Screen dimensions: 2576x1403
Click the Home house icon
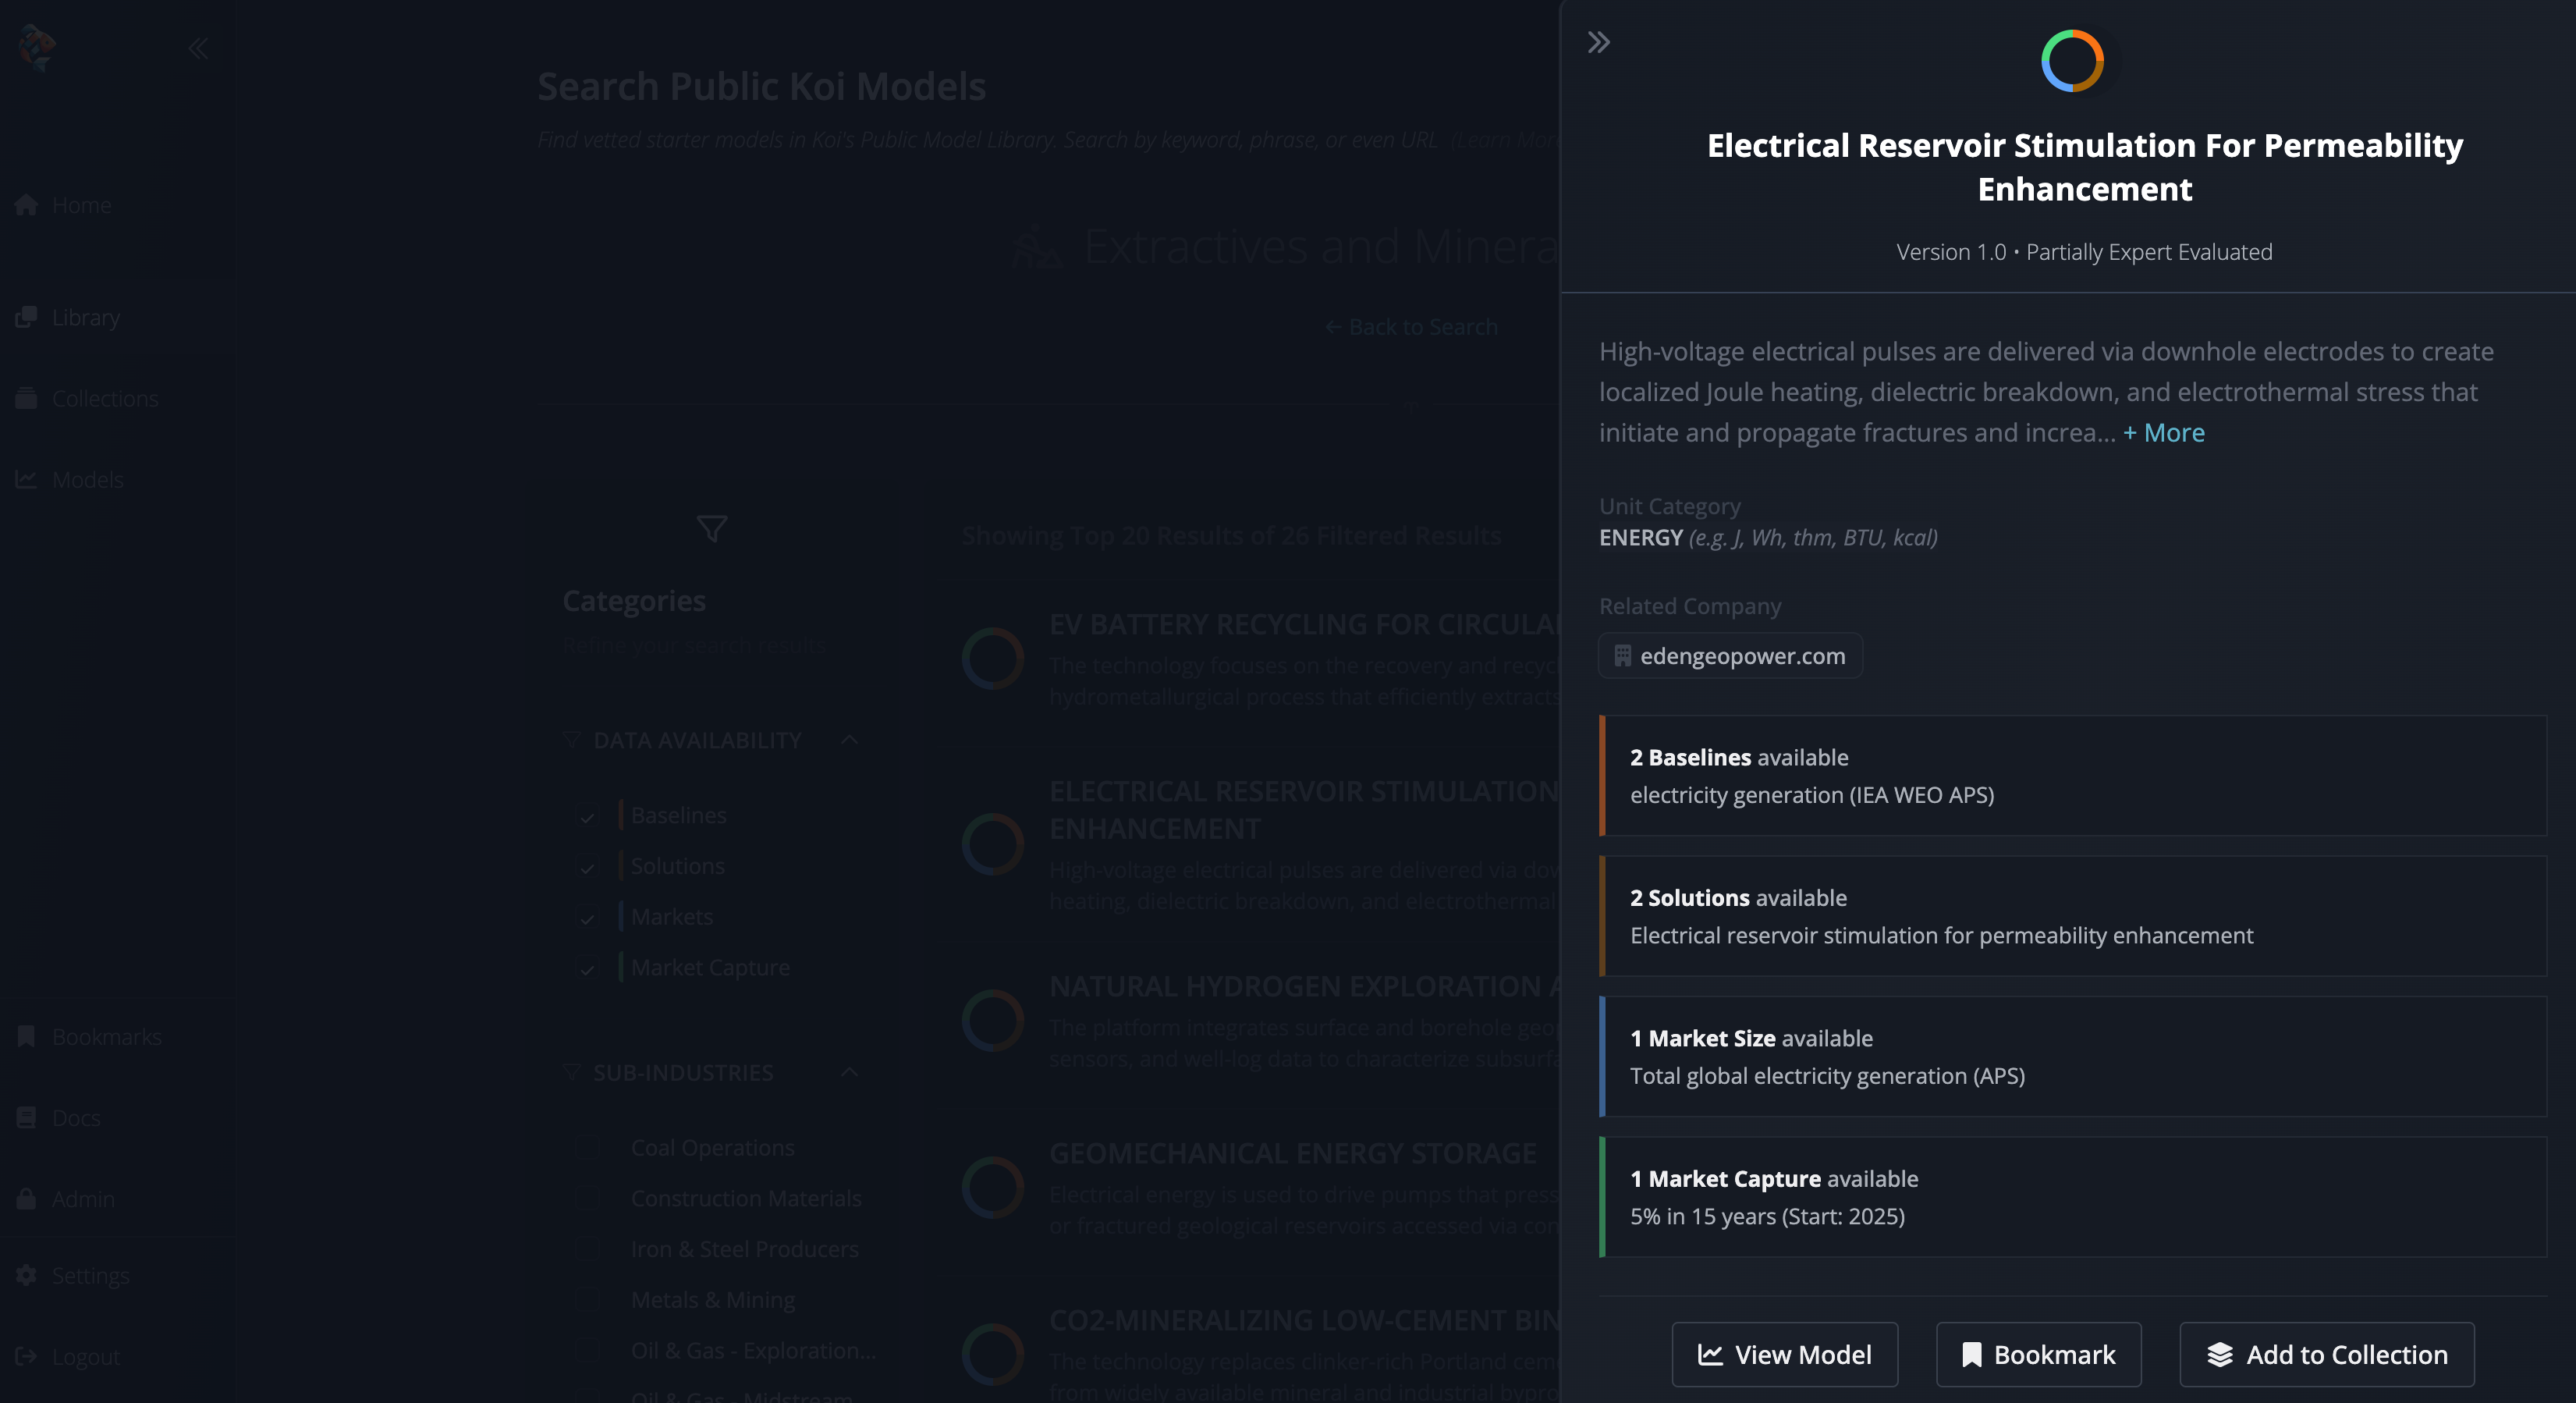(x=26, y=205)
